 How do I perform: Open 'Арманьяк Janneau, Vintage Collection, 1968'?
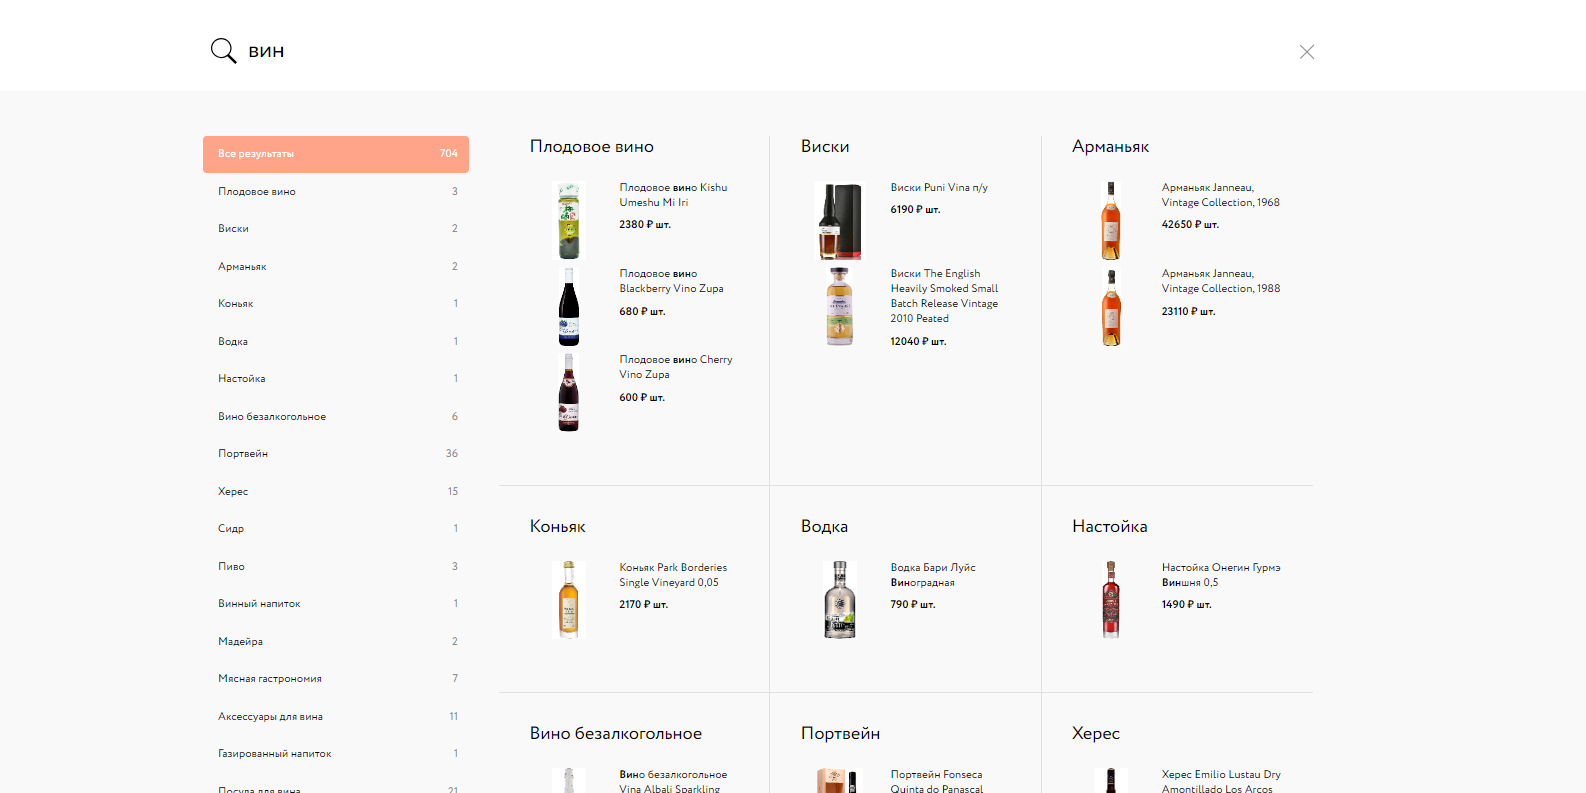pos(1221,195)
